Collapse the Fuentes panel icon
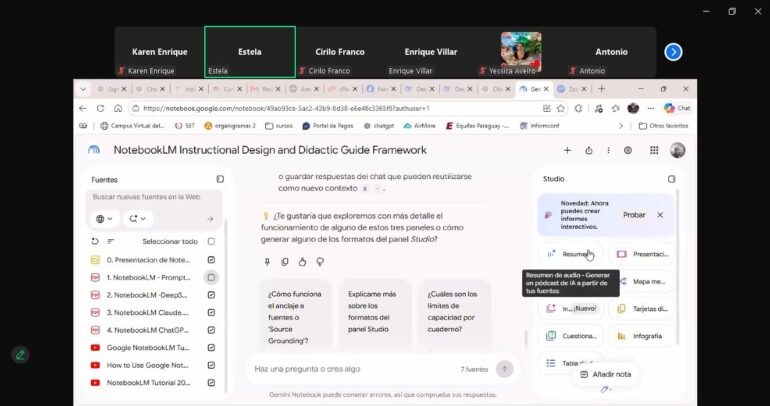770x406 pixels. [x=220, y=179]
